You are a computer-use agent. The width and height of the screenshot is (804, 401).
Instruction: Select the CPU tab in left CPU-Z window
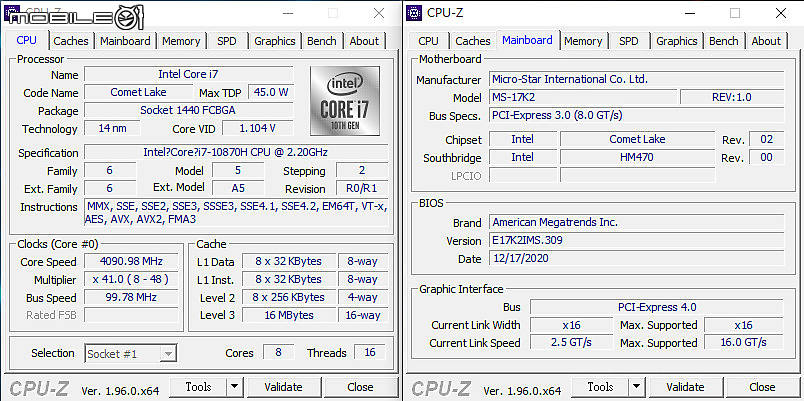click(x=27, y=41)
